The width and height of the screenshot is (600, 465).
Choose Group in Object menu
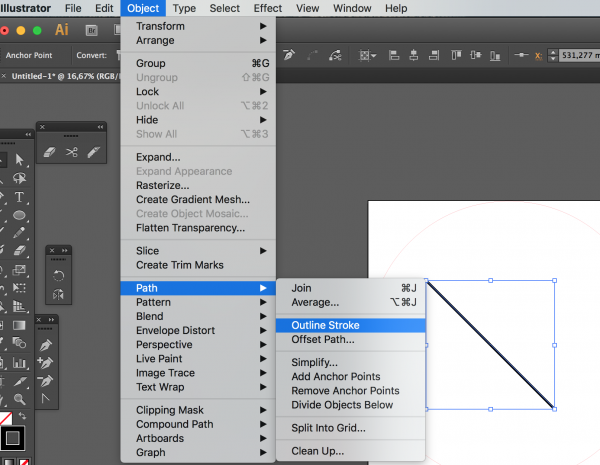pos(198,63)
